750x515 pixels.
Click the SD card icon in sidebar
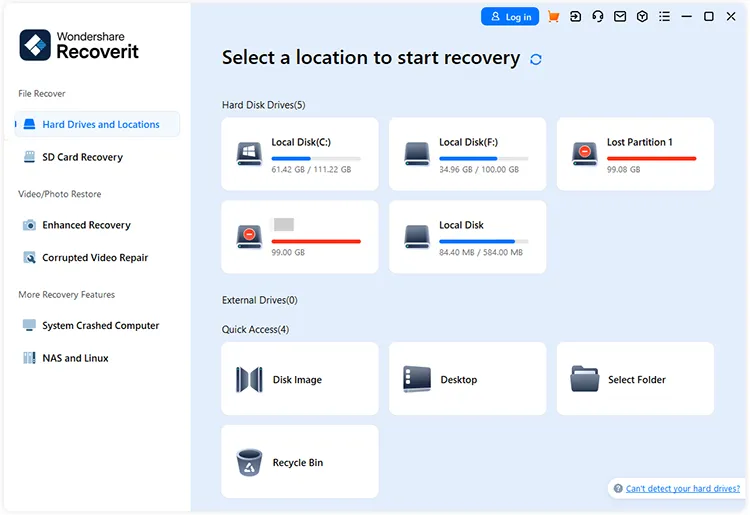pos(29,157)
